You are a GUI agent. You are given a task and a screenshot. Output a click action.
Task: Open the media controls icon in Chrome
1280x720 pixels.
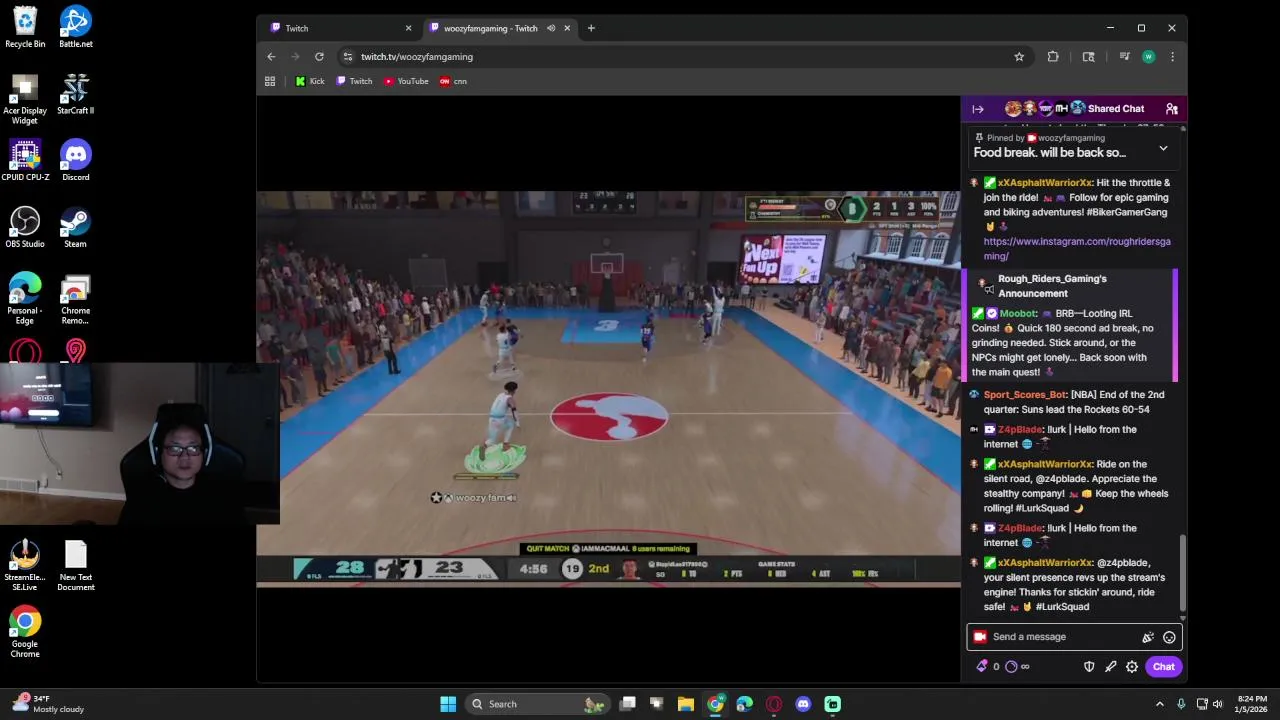pyautogui.click(x=1125, y=57)
